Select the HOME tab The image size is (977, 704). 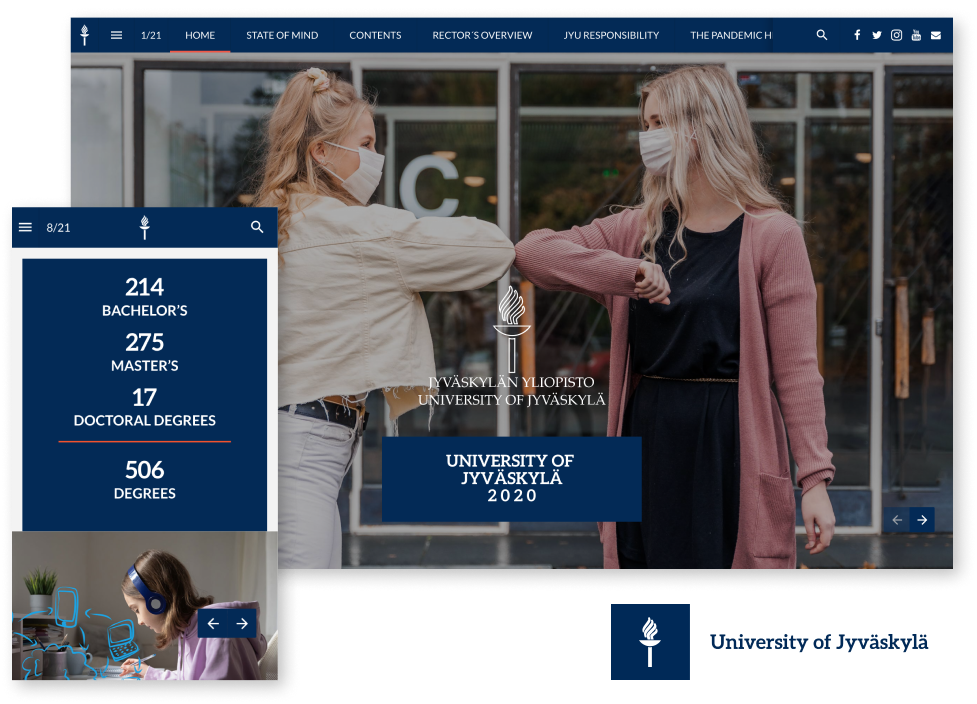coord(200,35)
